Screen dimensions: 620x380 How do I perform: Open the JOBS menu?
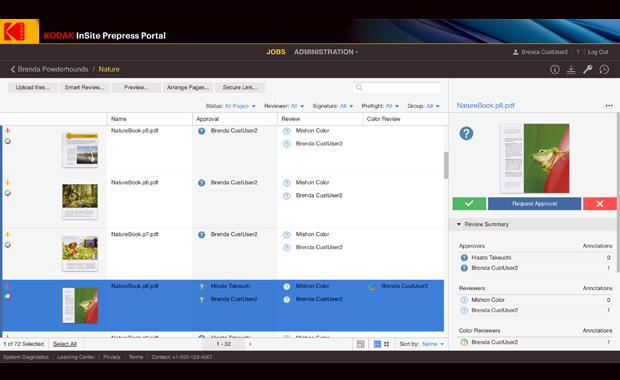276,52
